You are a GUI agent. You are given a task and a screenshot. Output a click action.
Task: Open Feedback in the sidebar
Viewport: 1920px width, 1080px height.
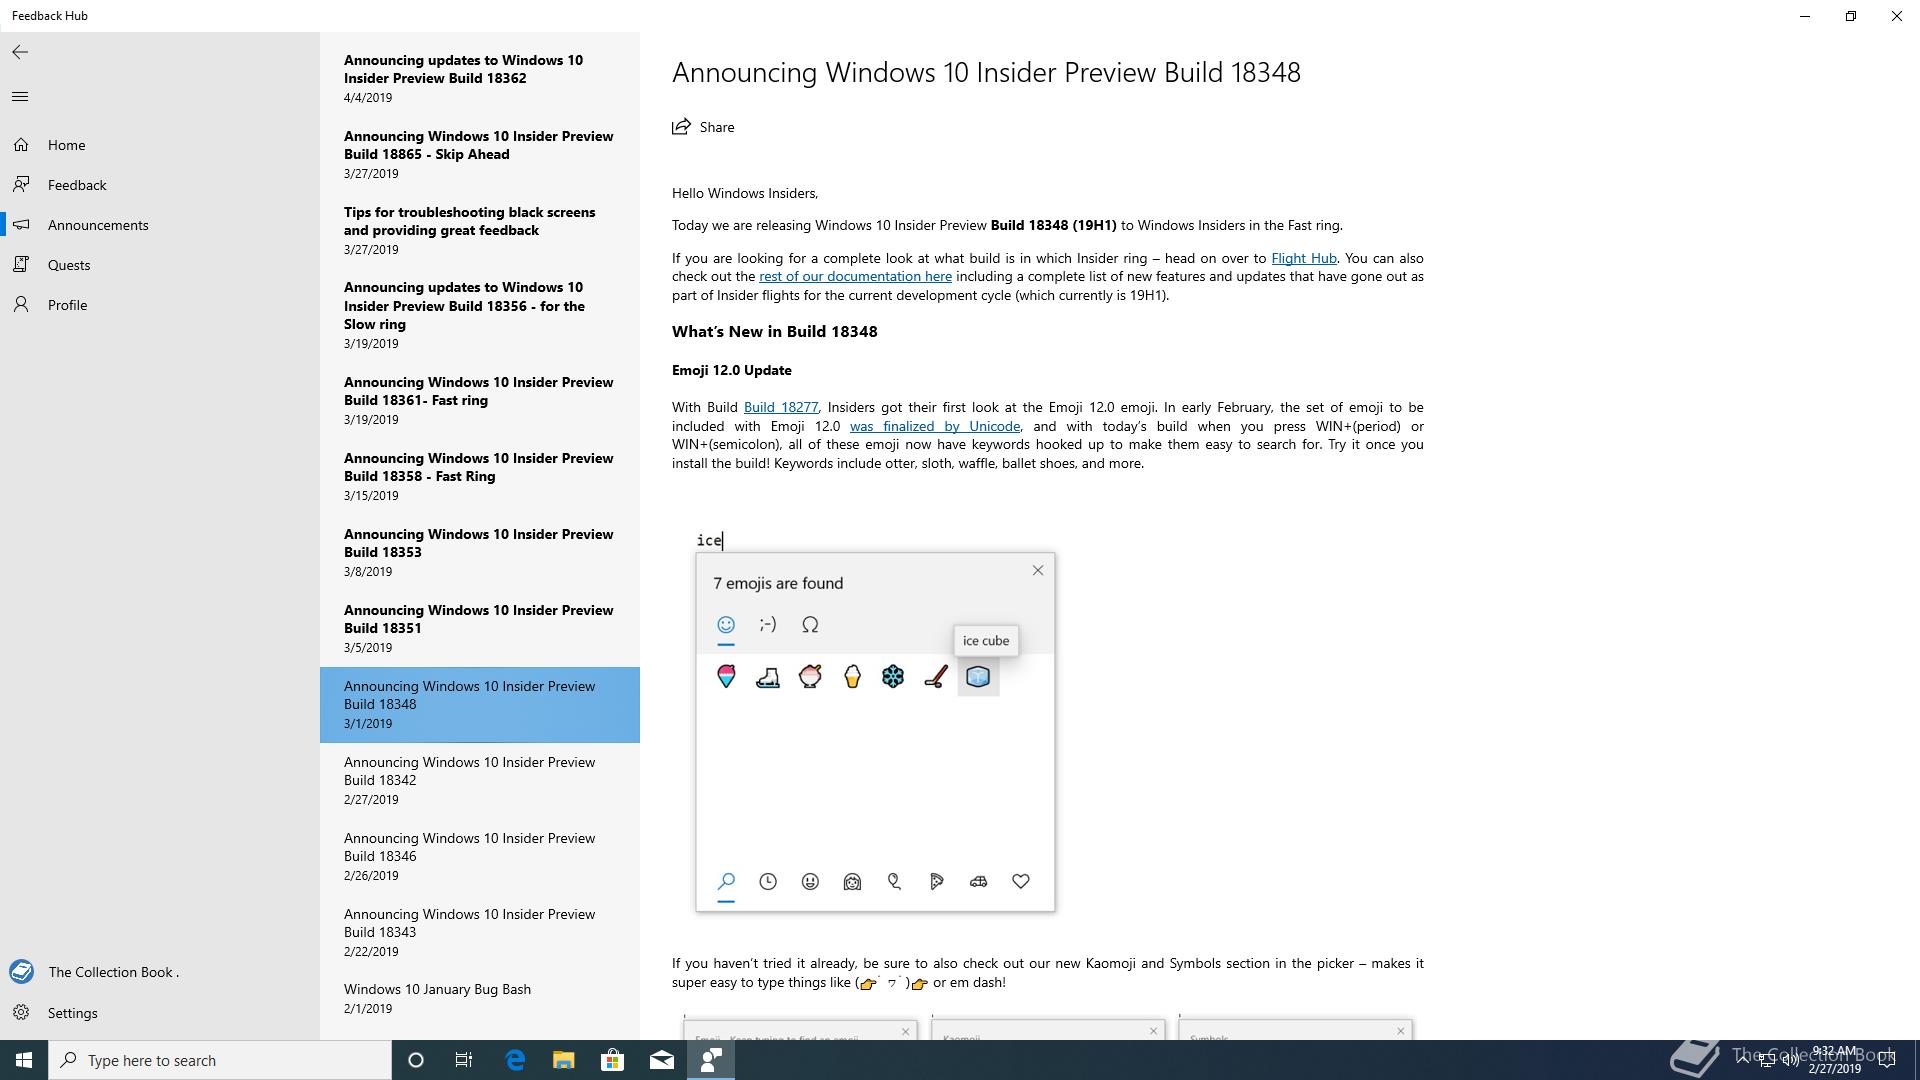160,185
